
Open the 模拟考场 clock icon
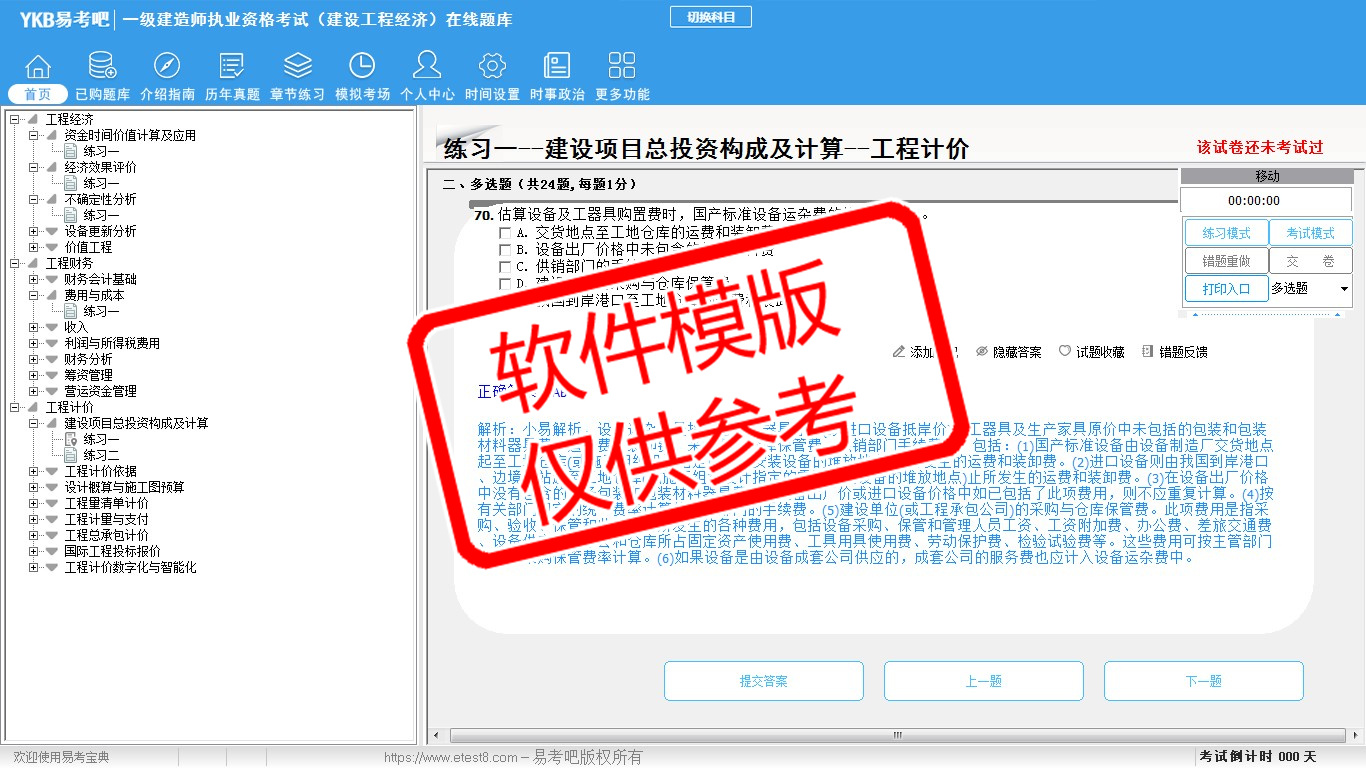point(362,66)
